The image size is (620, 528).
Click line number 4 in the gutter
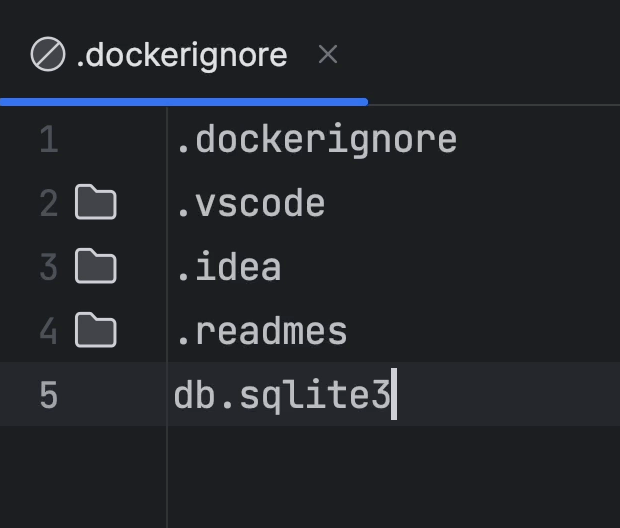pyautogui.click(x=48, y=331)
